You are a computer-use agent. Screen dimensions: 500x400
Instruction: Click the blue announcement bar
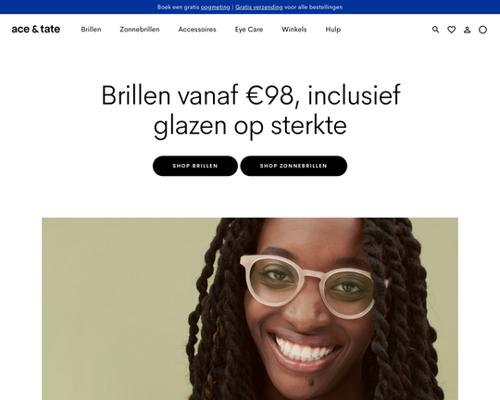250,7
